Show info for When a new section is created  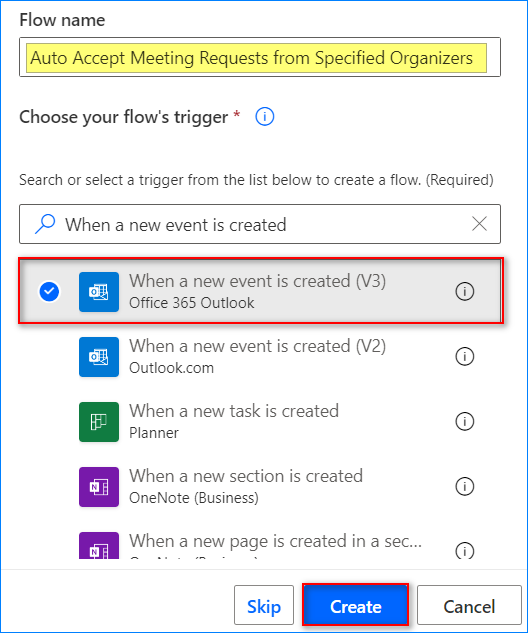click(465, 486)
